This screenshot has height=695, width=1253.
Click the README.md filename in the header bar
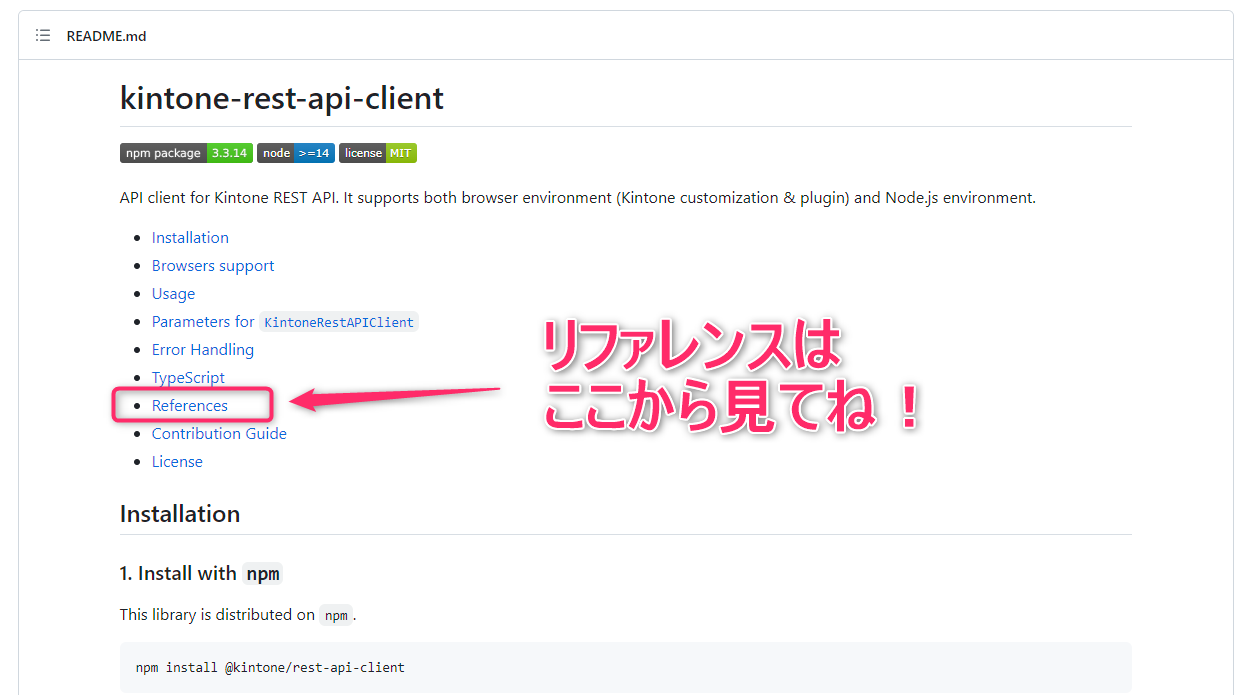105,35
